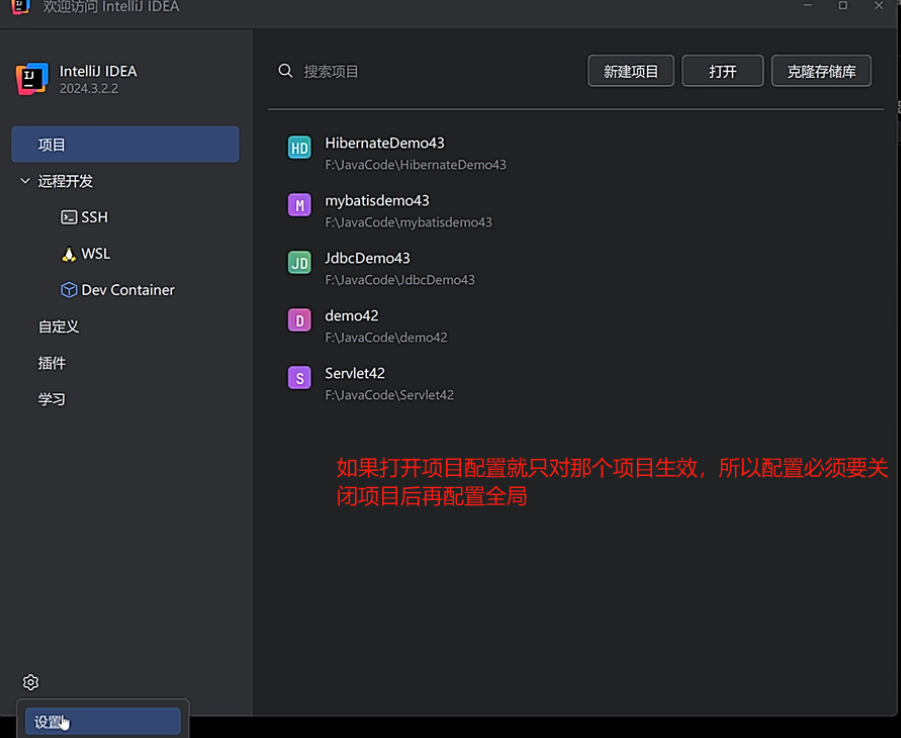The image size is (901, 738).
Task: Choose the 设置 popup menu item
Action: pos(103,721)
